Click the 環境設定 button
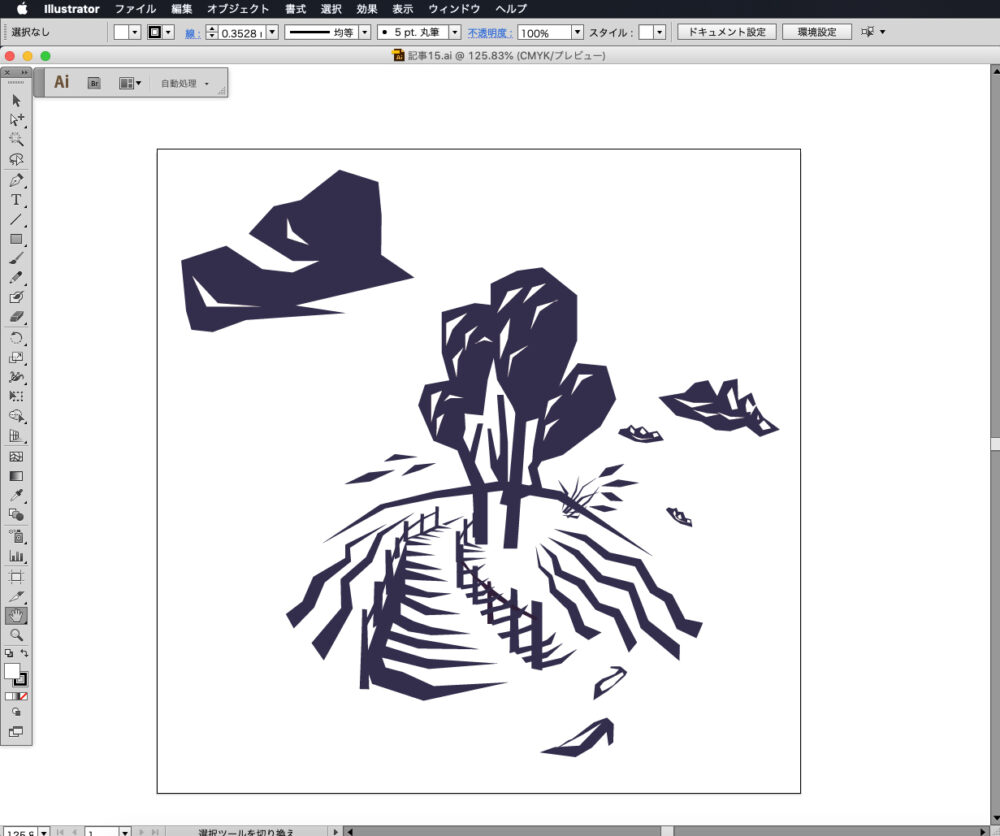Image resolution: width=1000 pixels, height=836 pixels. (816, 32)
